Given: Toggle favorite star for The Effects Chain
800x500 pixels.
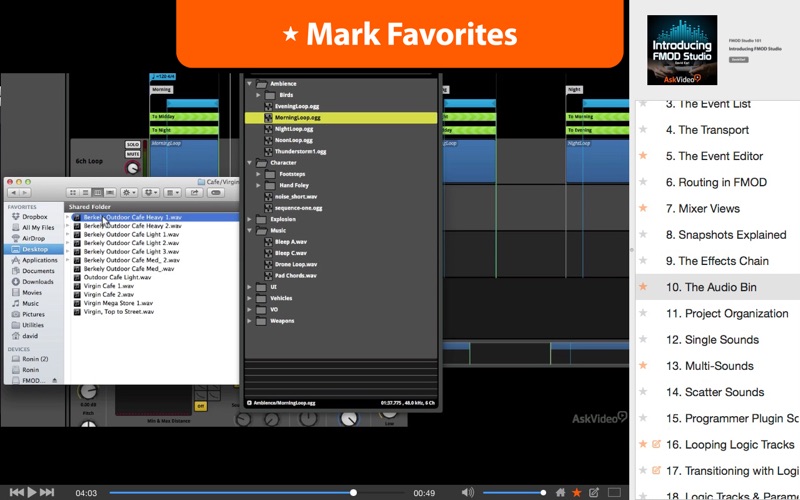Looking at the screenshot, I should pyautogui.click(x=643, y=261).
